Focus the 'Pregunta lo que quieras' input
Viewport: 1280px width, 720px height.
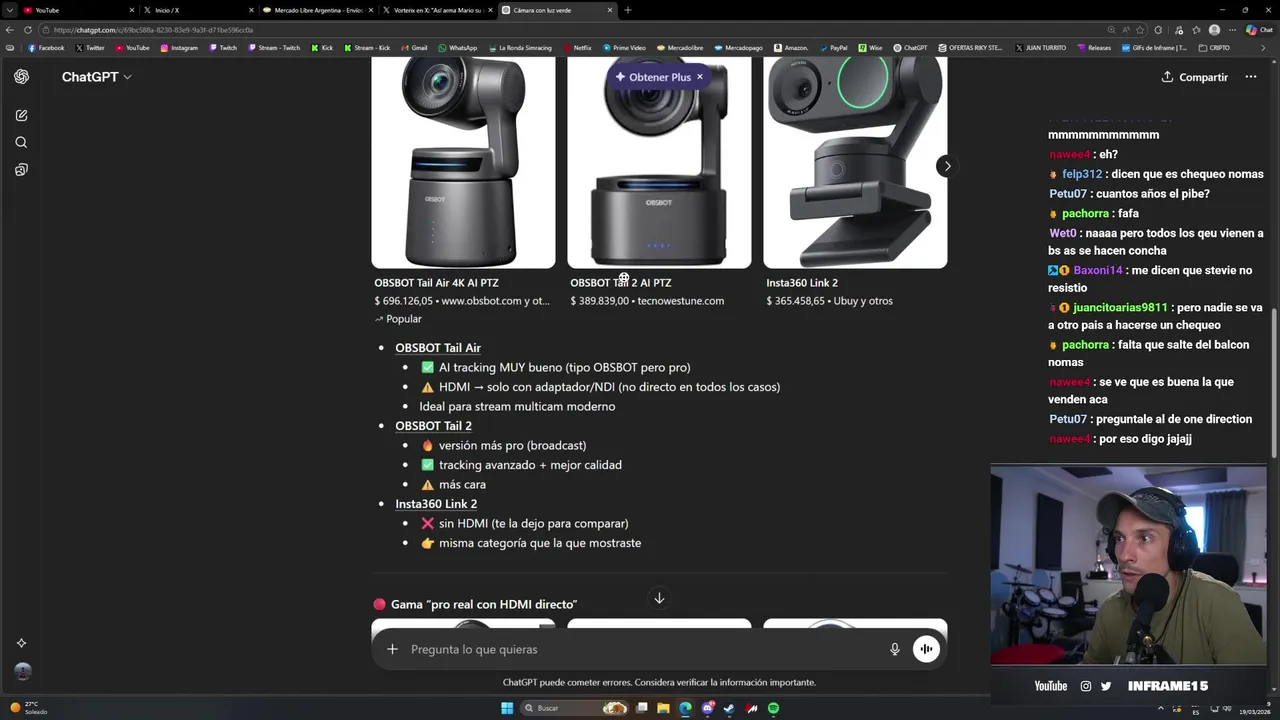(640, 649)
